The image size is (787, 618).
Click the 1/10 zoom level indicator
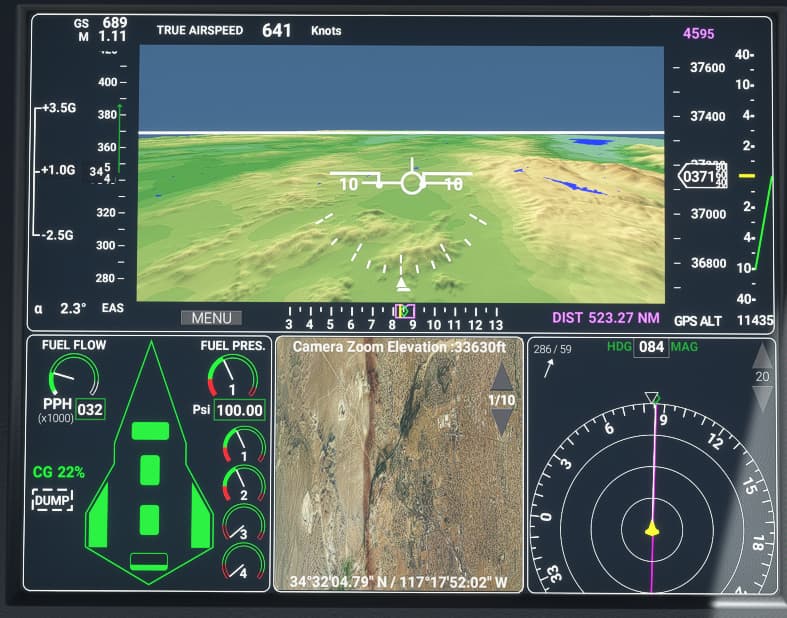[x=501, y=400]
